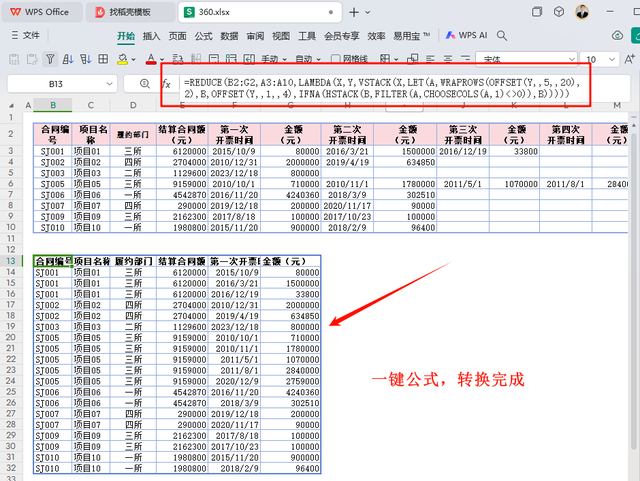Click the freeze panes icon
Viewport: 640px width, 481px height.
(x=384, y=59)
